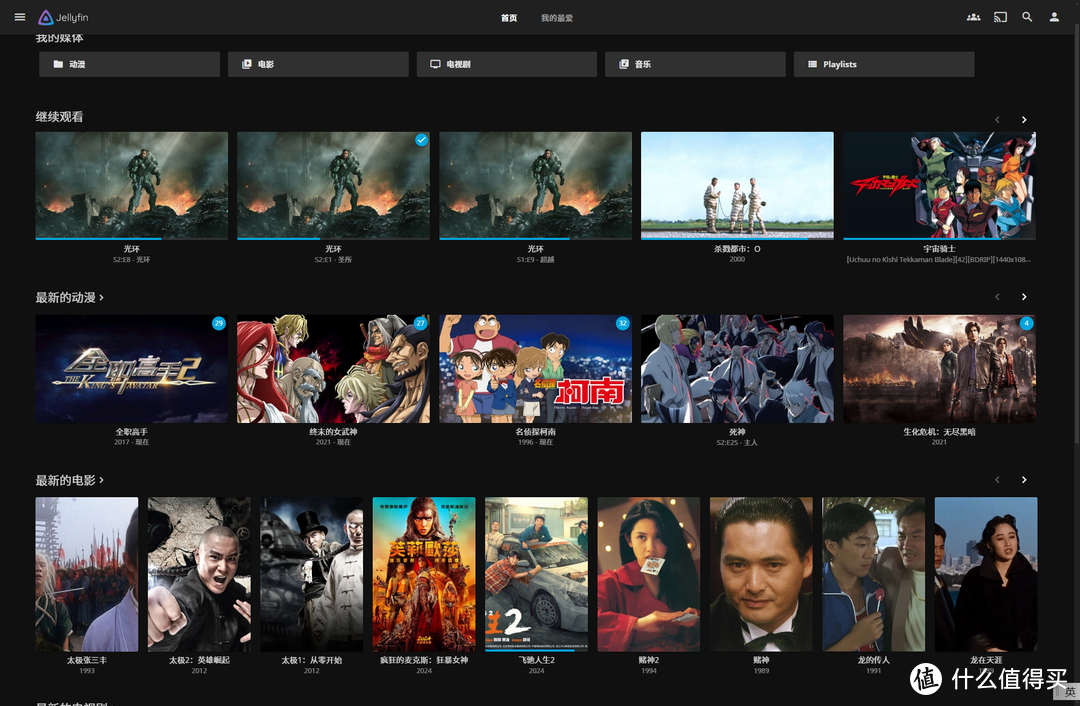Click the TV icon in 电视剧 button
1080x706 pixels.
click(435, 64)
